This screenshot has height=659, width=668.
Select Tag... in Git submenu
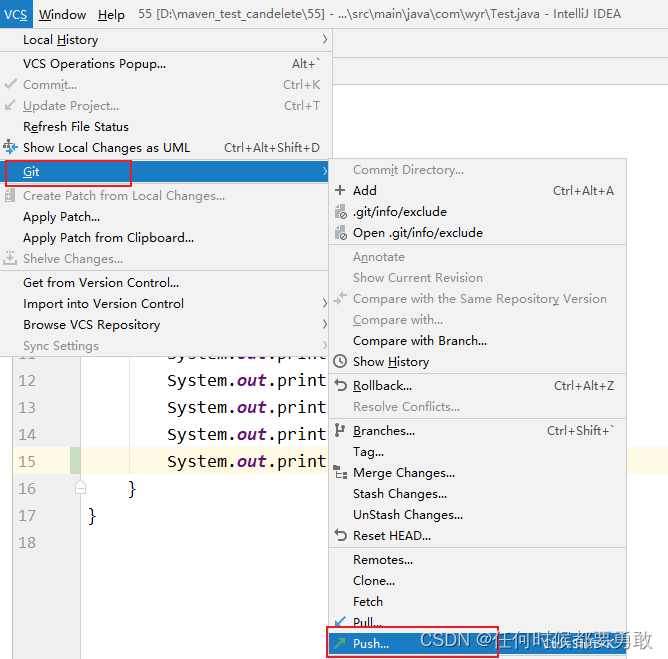click(x=478, y=452)
